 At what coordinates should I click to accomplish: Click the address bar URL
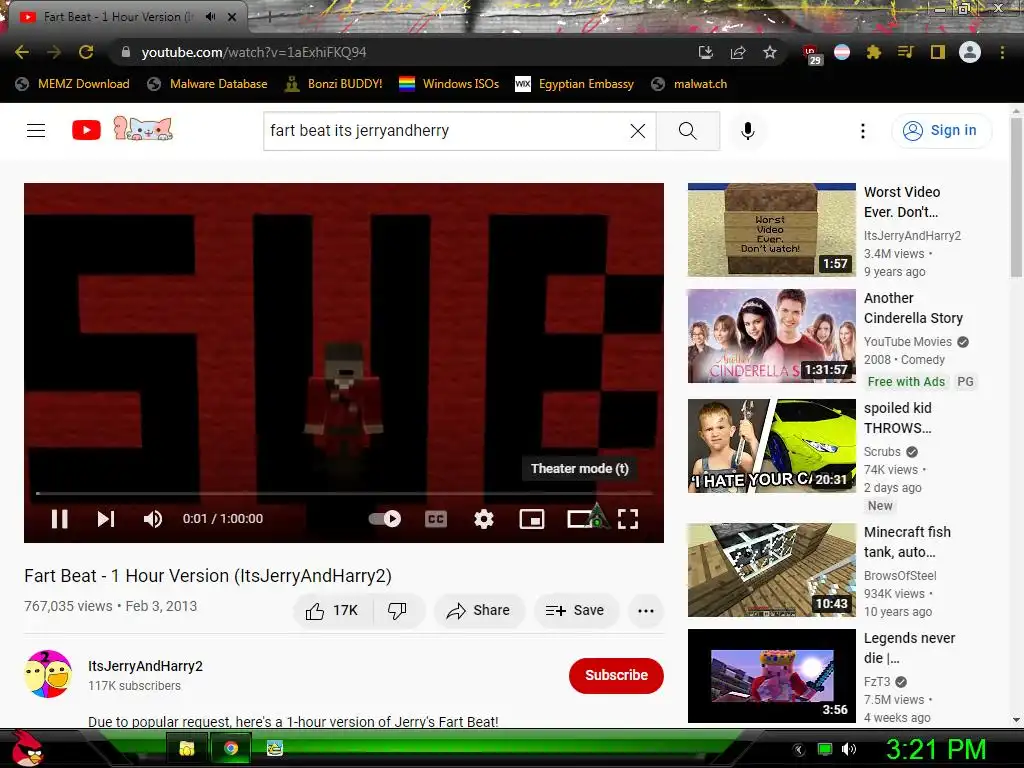click(x=253, y=52)
